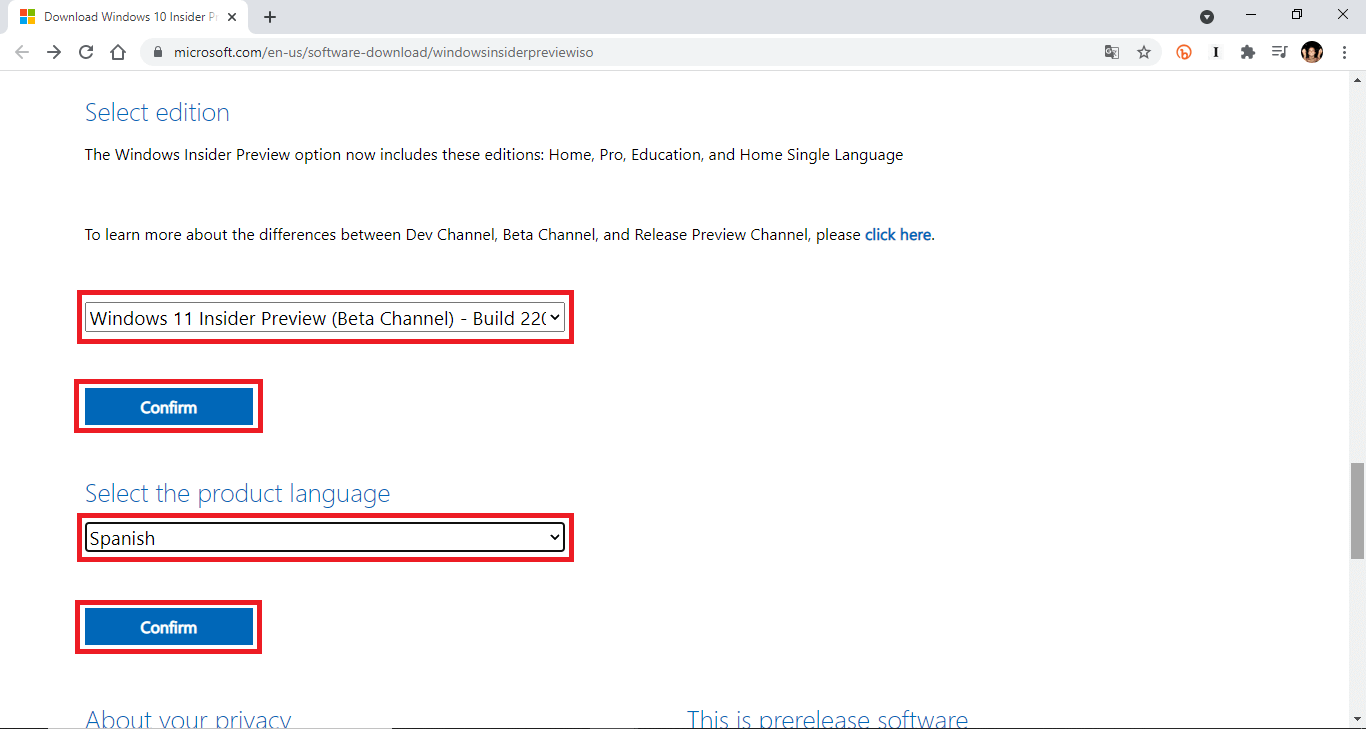This screenshot has height=729, width=1366.
Task: Open the Windows 11 Insider Preview edition dropdown
Action: pyautogui.click(x=325, y=318)
